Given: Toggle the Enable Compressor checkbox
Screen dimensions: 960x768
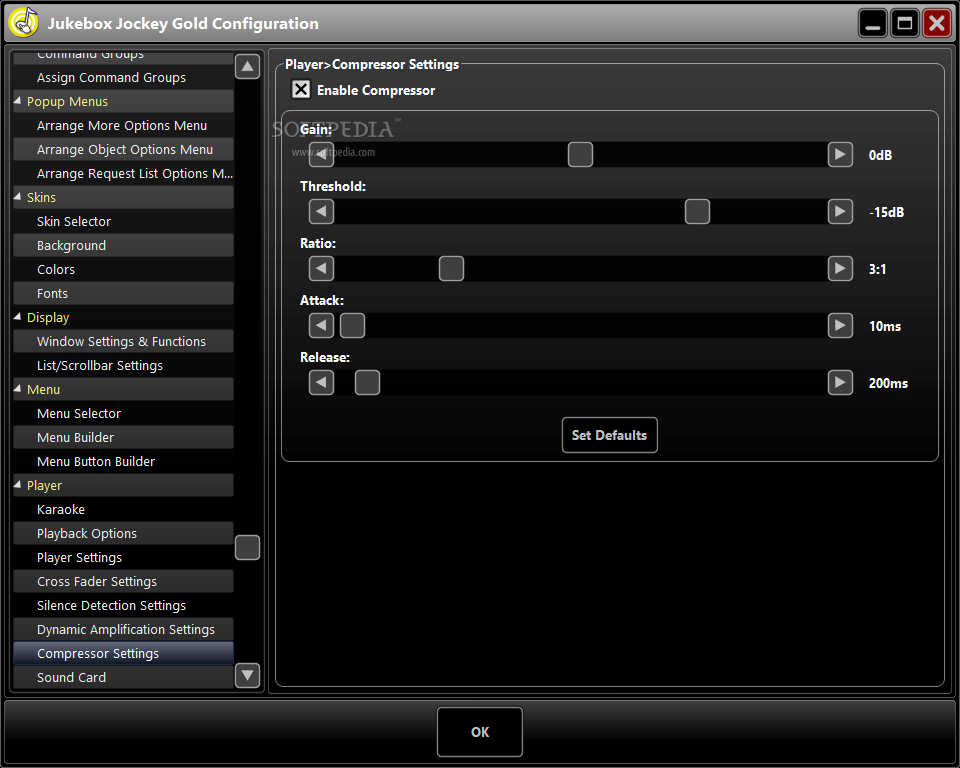Looking at the screenshot, I should 301,89.
